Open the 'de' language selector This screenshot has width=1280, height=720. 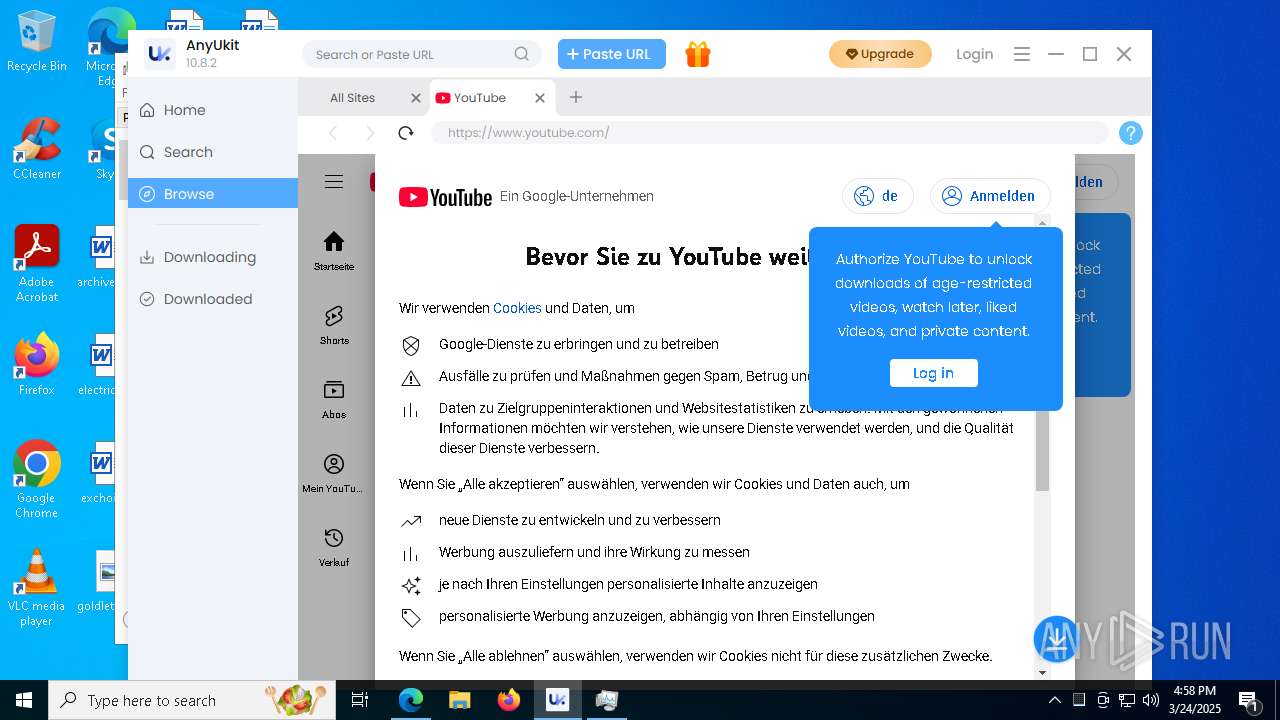pyautogui.click(x=878, y=196)
